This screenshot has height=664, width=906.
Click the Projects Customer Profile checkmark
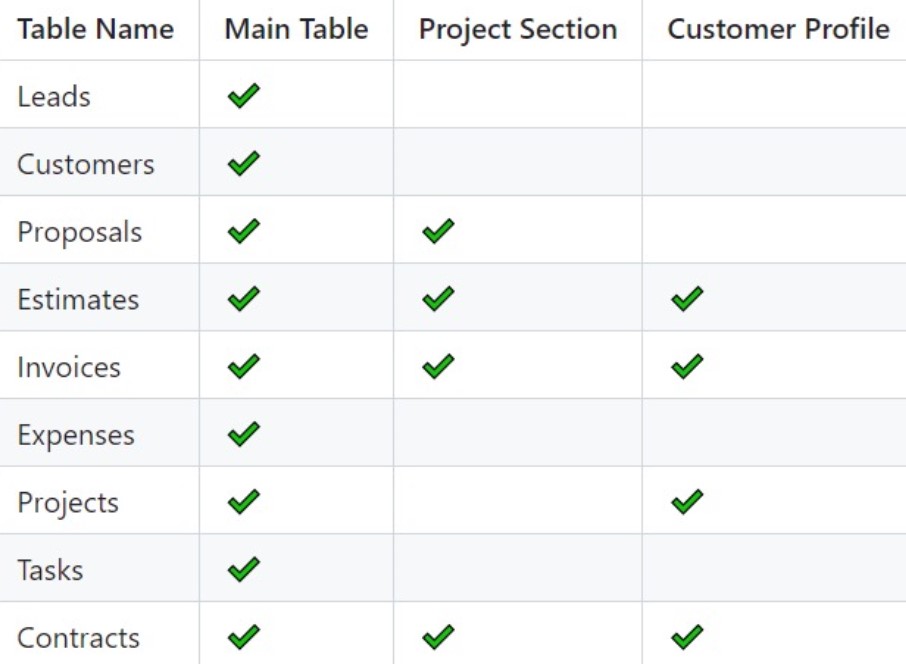click(688, 502)
